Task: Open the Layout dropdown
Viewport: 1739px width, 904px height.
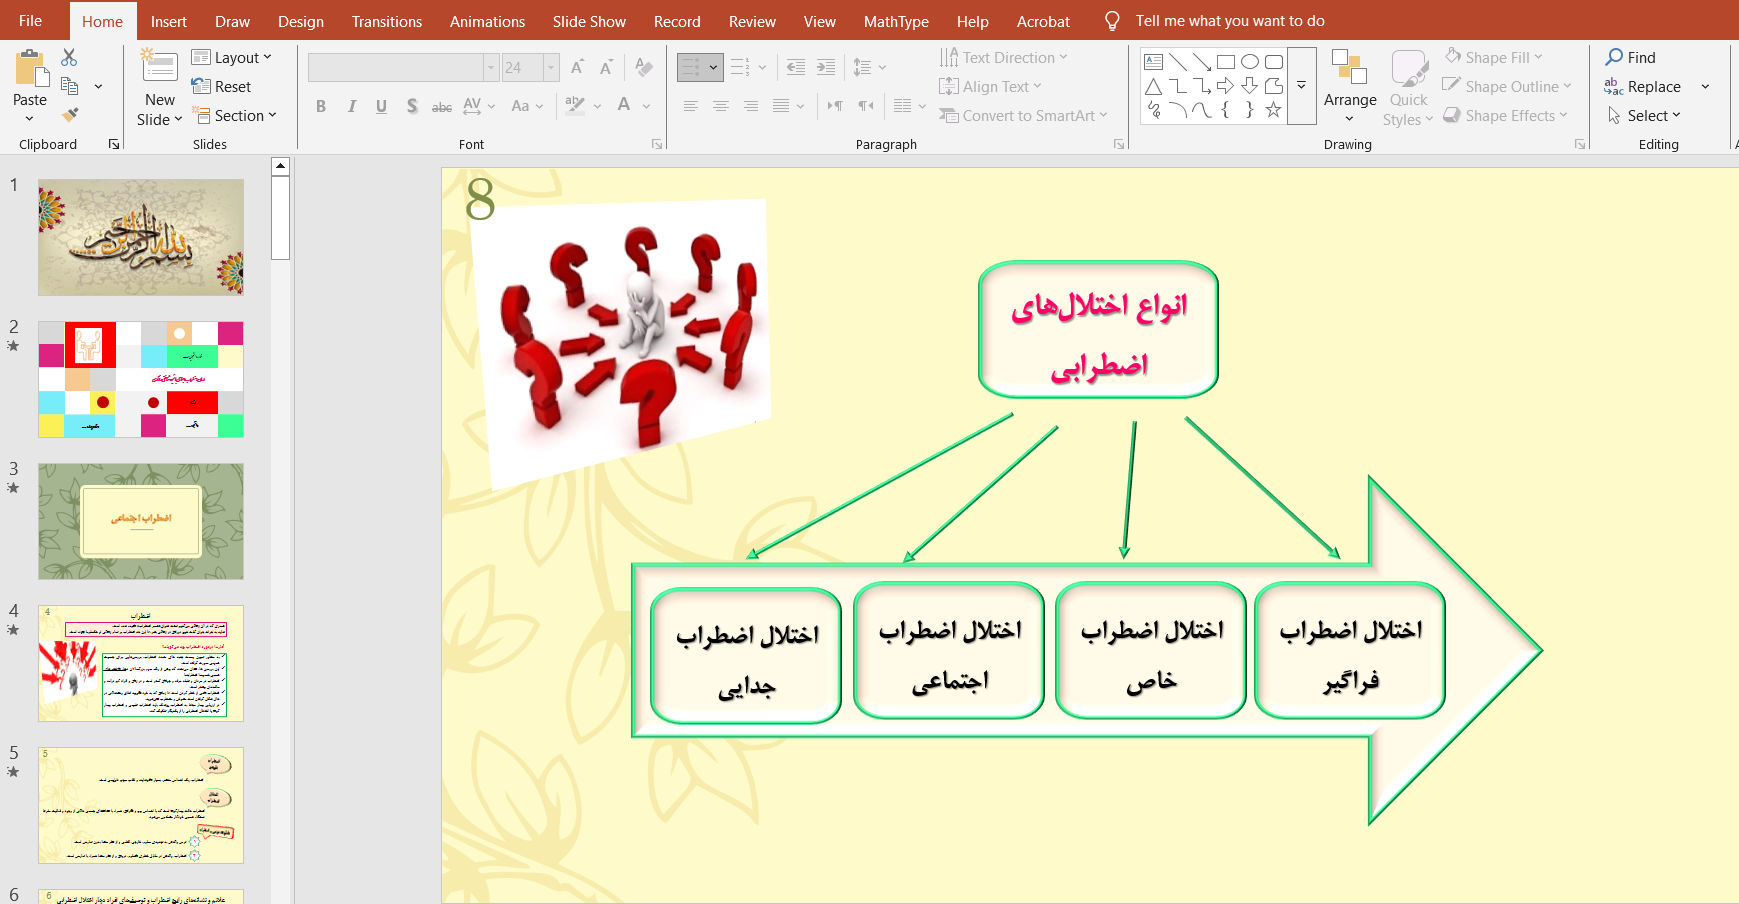Action: 232,58
